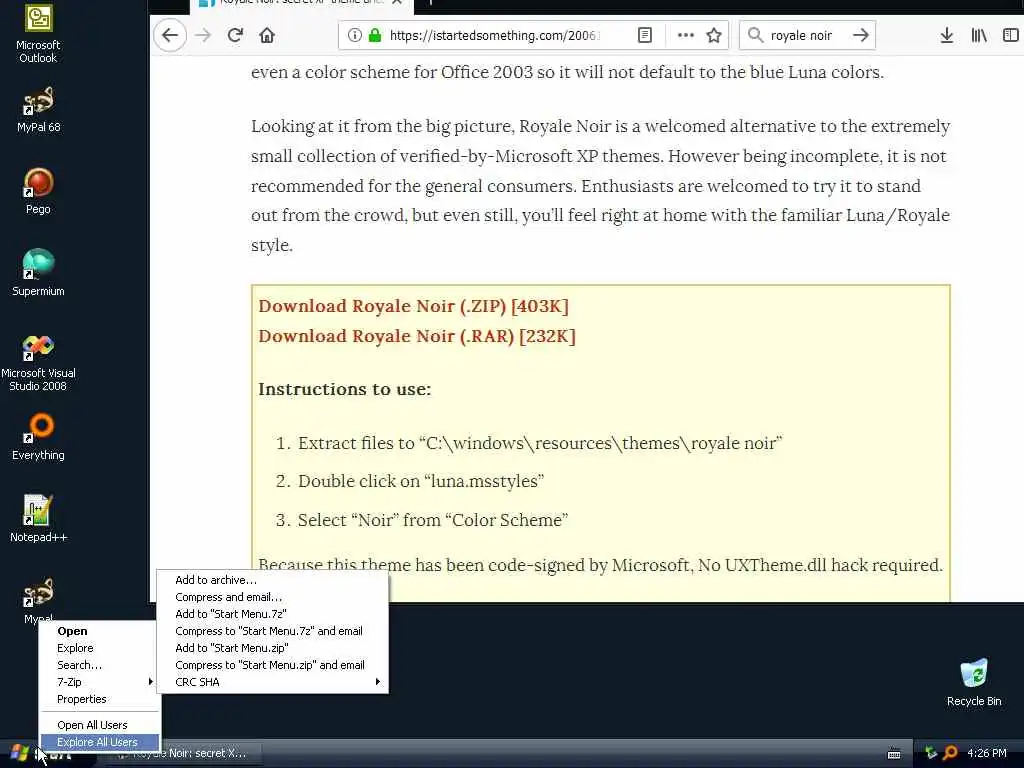1024x768 pixels.
Task: Click the search magnifier icon
Action: point(755,35)
